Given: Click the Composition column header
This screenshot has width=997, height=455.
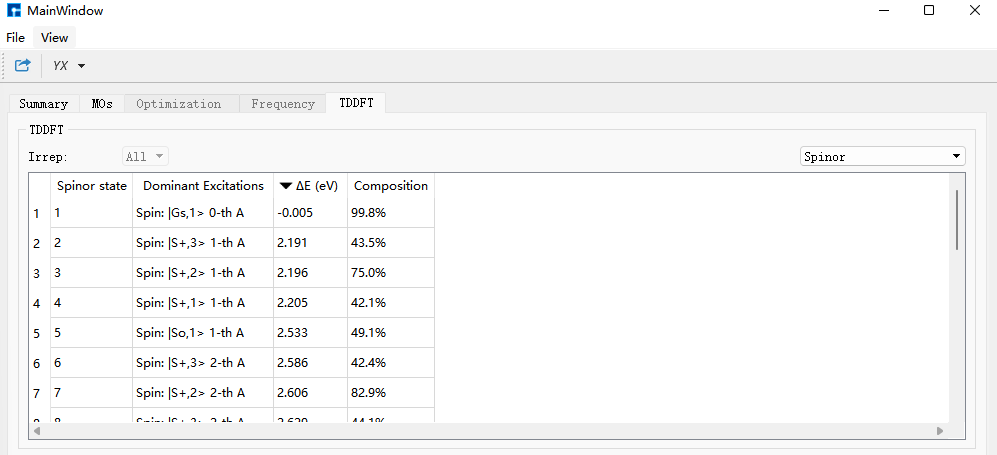Looking at the screenshot, I should tap(391, 186).
